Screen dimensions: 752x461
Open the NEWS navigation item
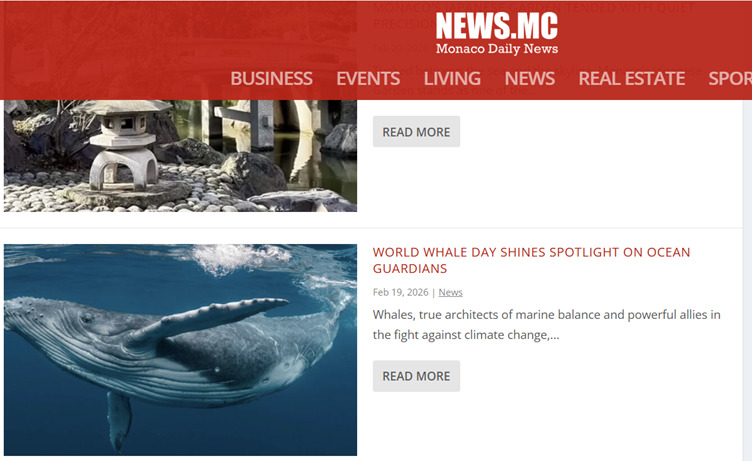click(x=529, y=78)
